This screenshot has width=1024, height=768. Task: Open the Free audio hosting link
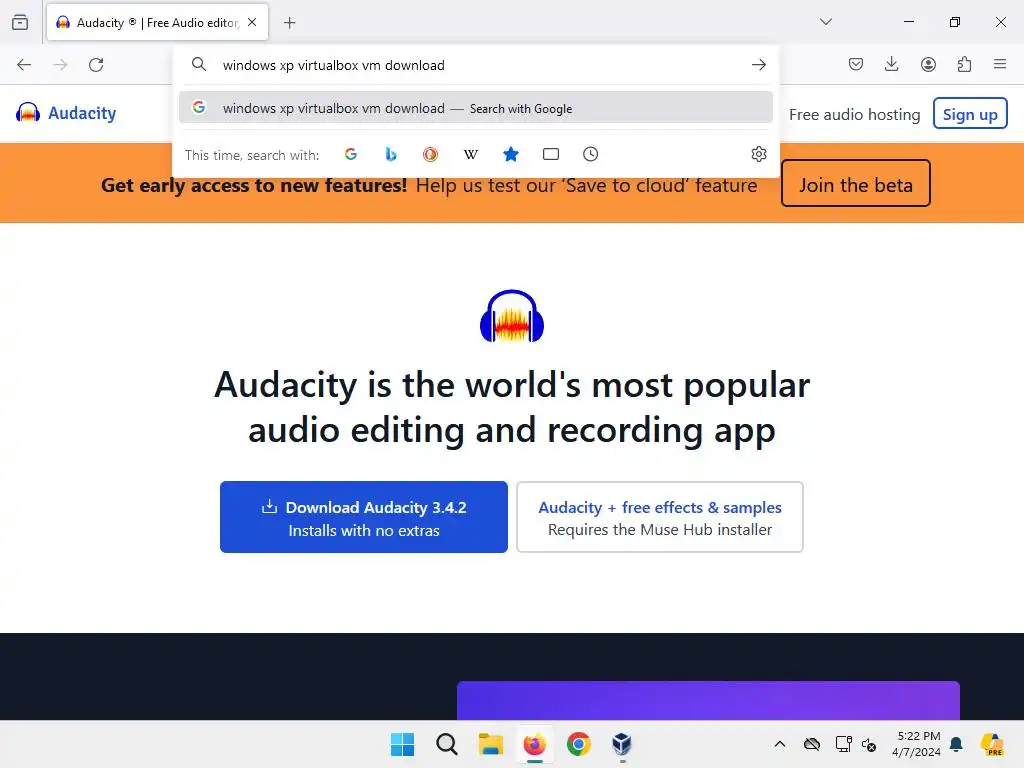(854, 114)
